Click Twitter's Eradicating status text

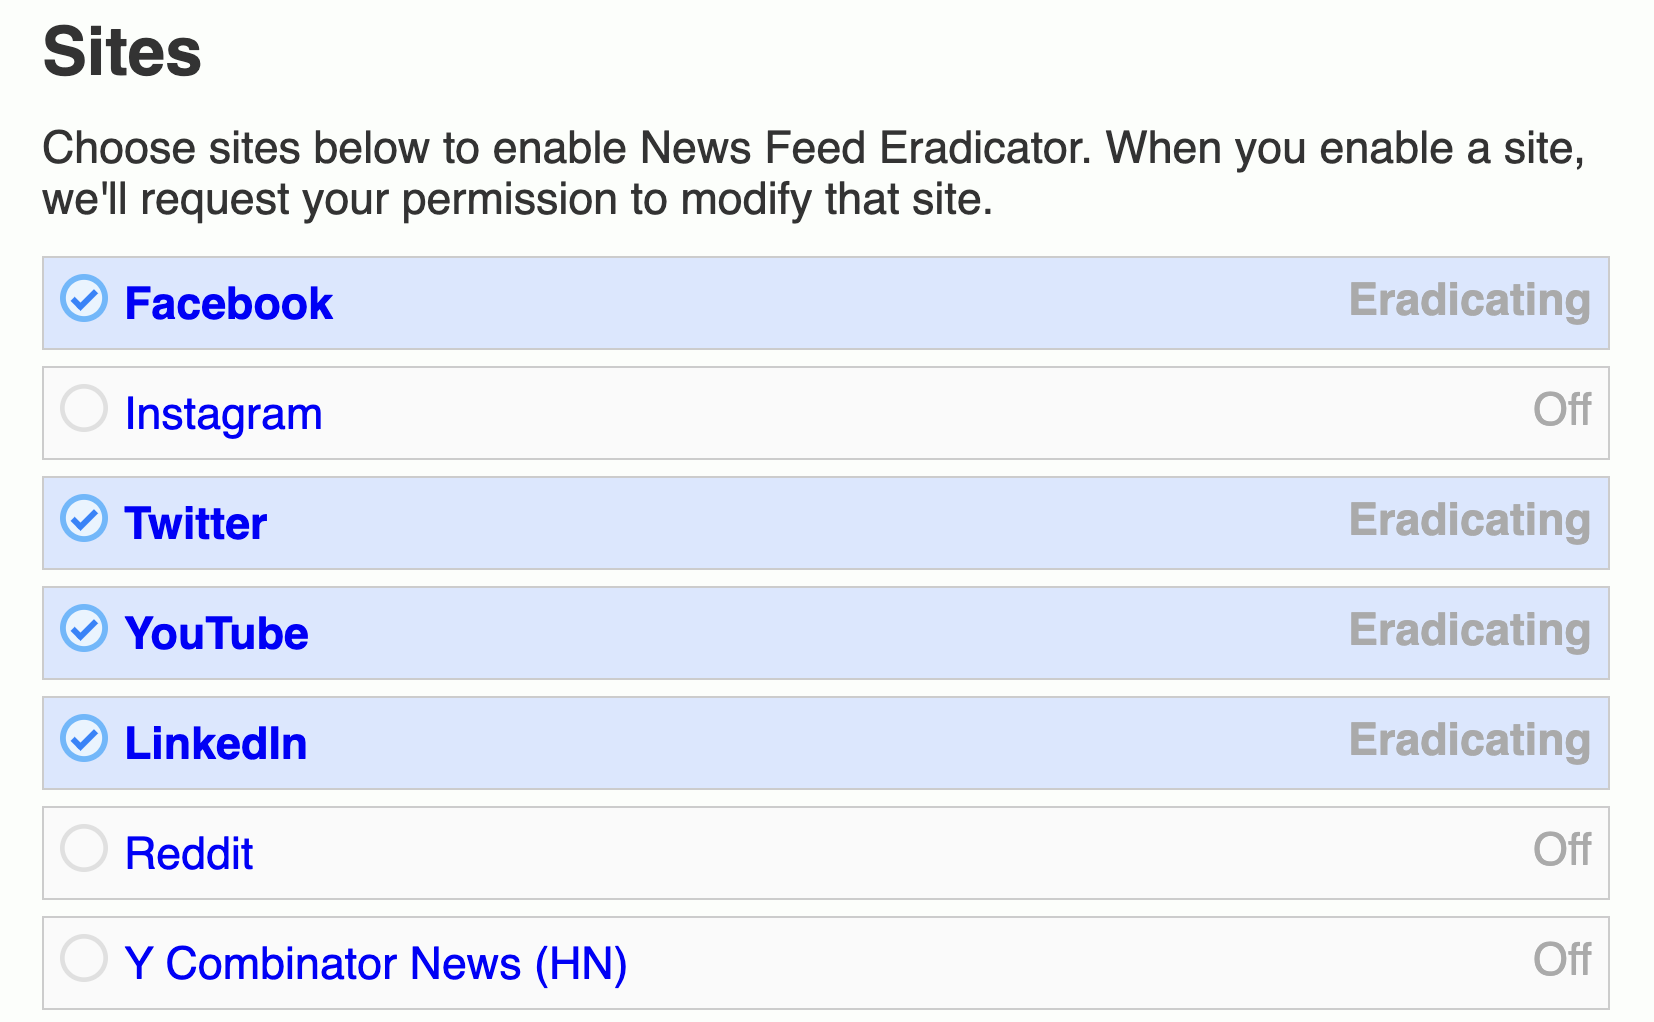pos(1470,521)
